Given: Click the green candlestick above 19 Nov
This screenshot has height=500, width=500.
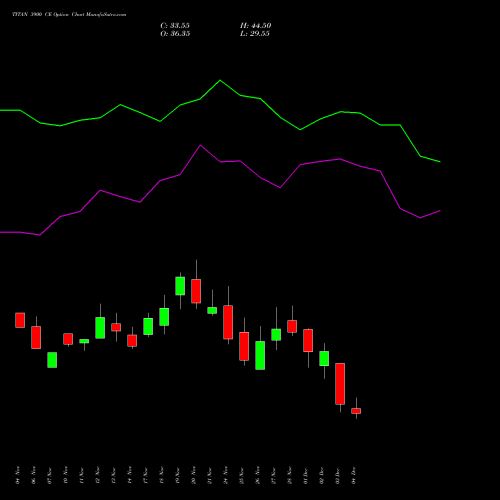Looking at the screenshot, I should 180,286.
